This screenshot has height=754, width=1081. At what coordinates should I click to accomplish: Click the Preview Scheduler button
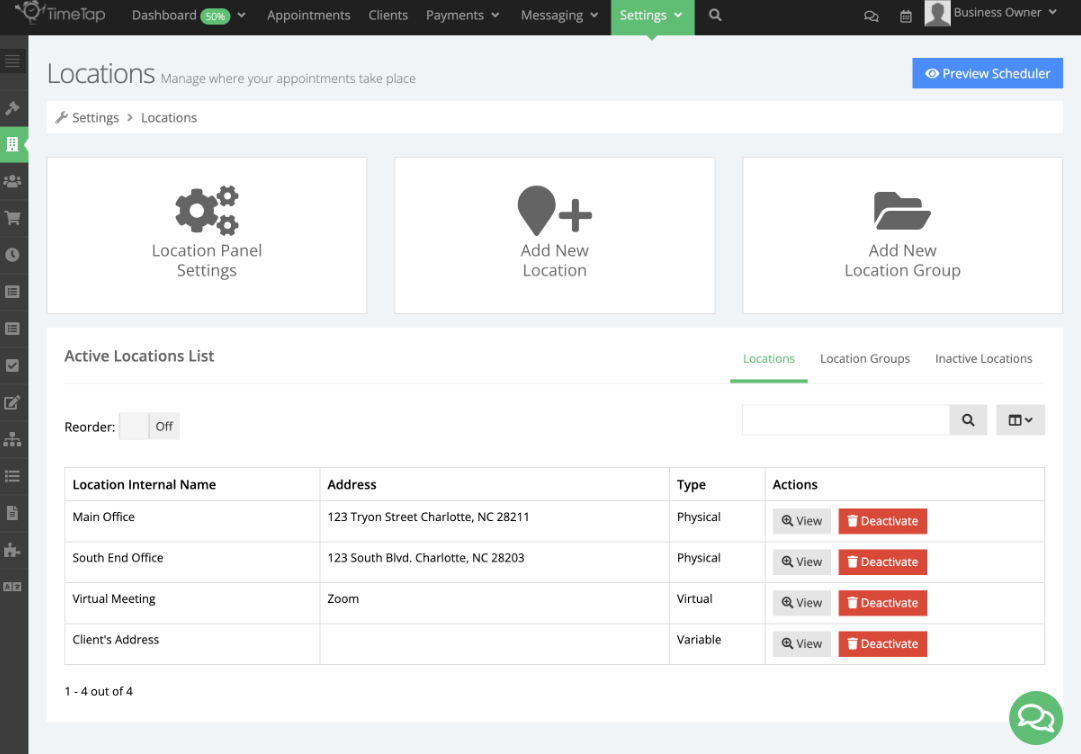coord(987,72)
